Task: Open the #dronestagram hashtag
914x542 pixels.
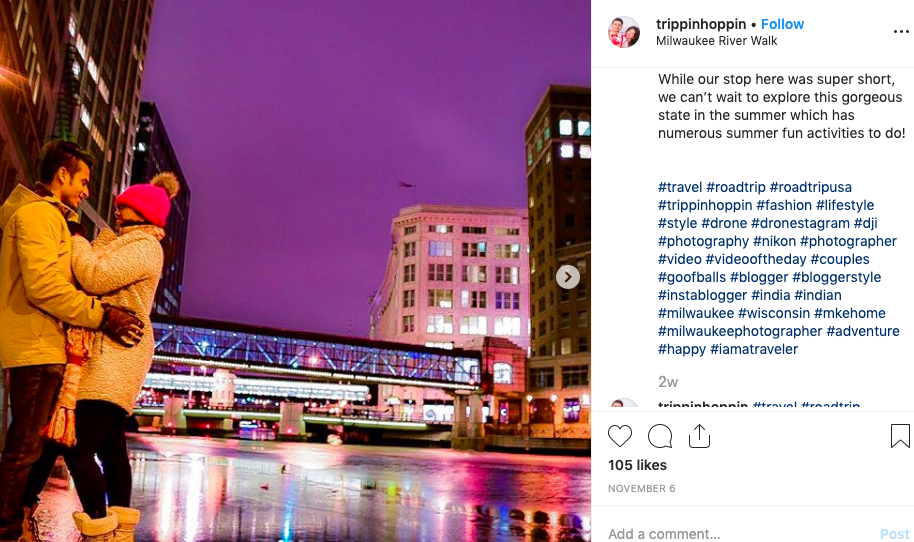Action: [x=800, y=223]
